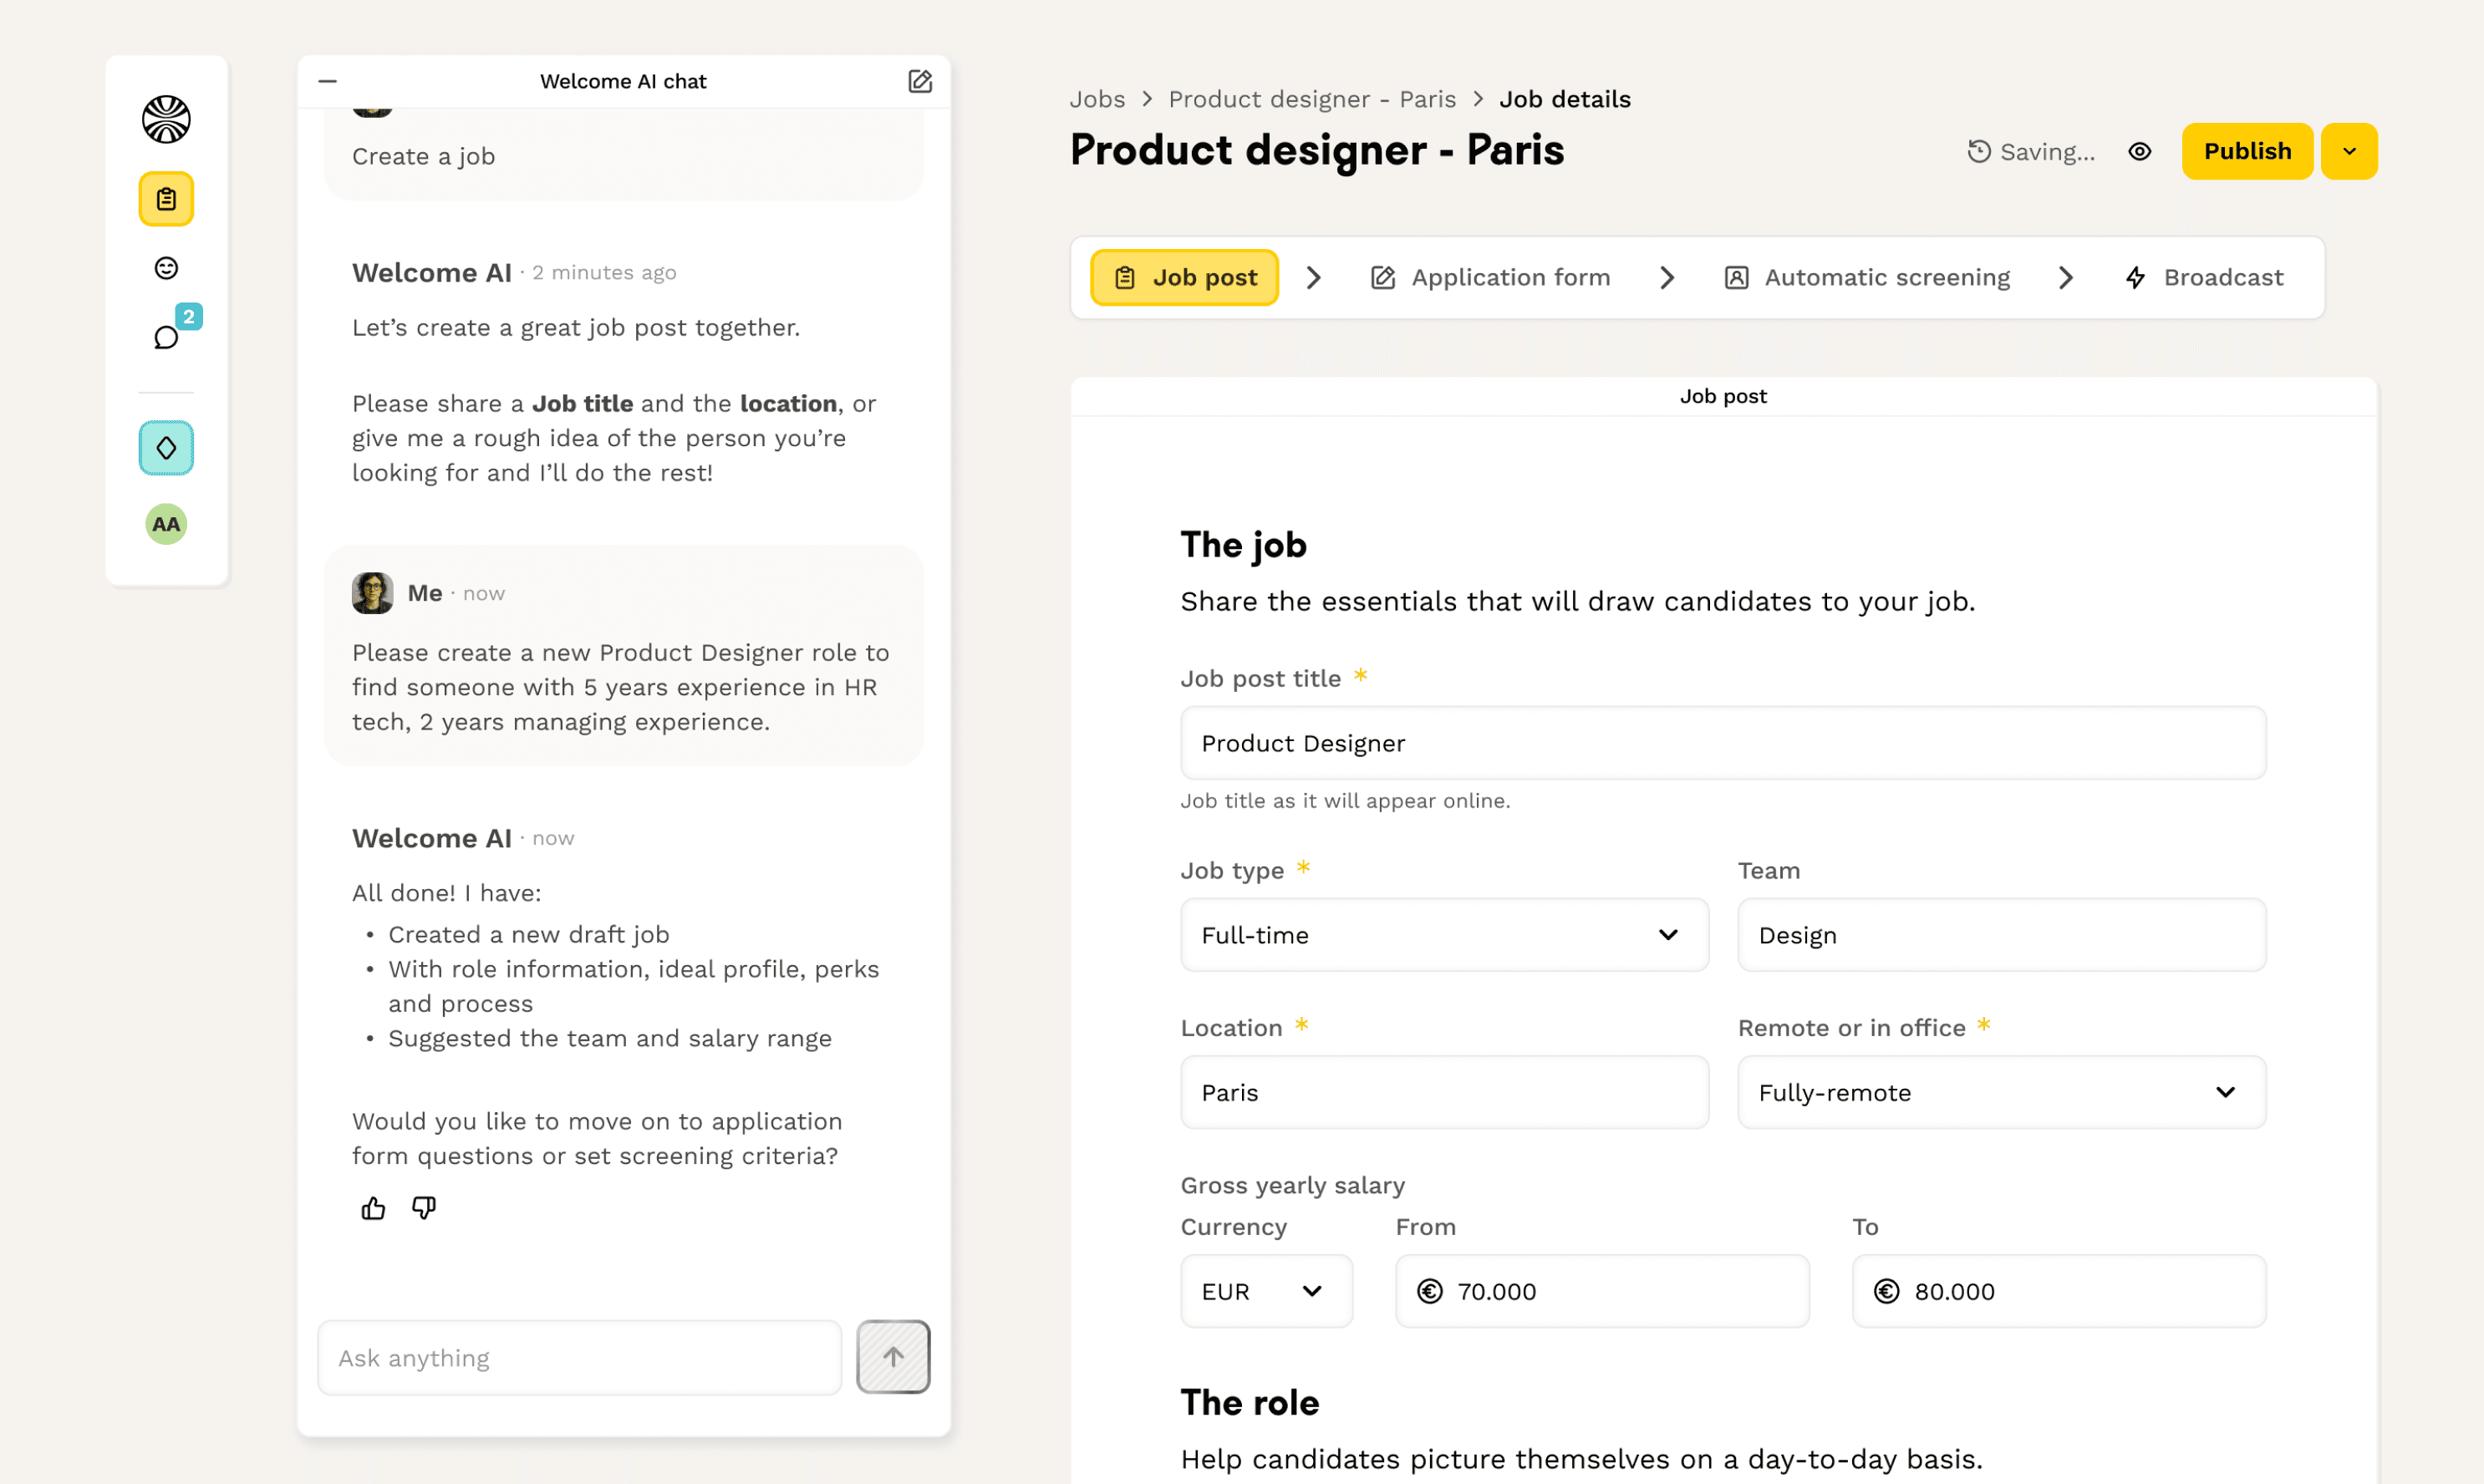This screenshot has width=2484, height=1484.
Task: Open the Remote or in office dropdown
Action: [2000, 1092]
